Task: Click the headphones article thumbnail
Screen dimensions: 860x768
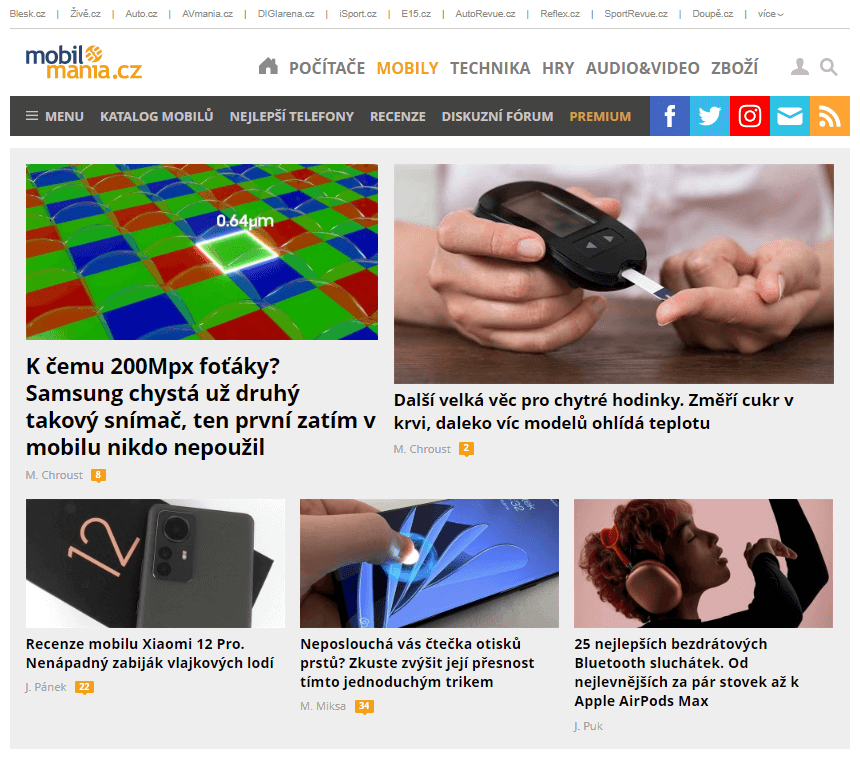Action: (703, 563)
